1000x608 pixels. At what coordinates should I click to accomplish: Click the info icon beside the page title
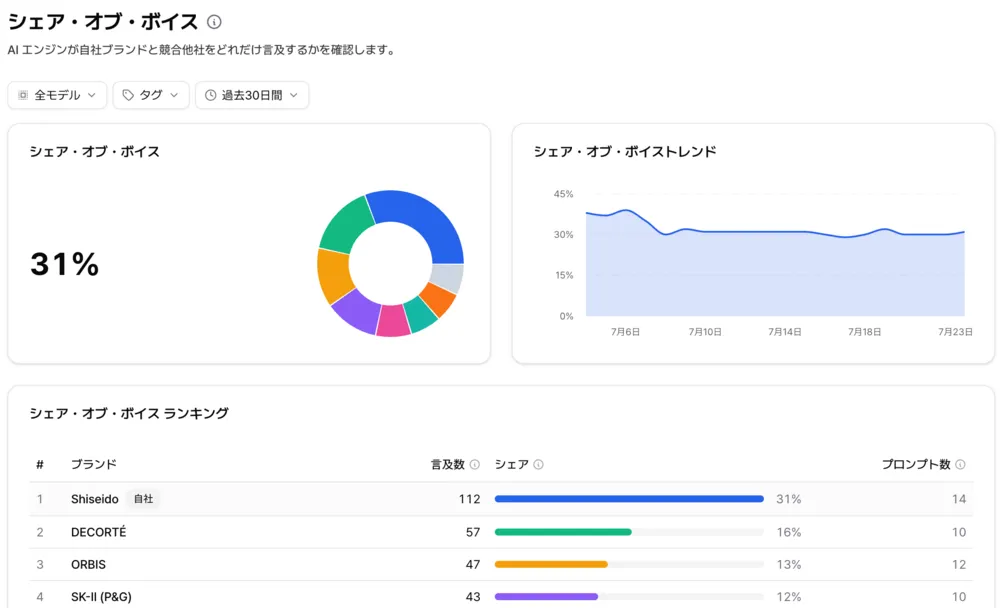coord(214,22)
